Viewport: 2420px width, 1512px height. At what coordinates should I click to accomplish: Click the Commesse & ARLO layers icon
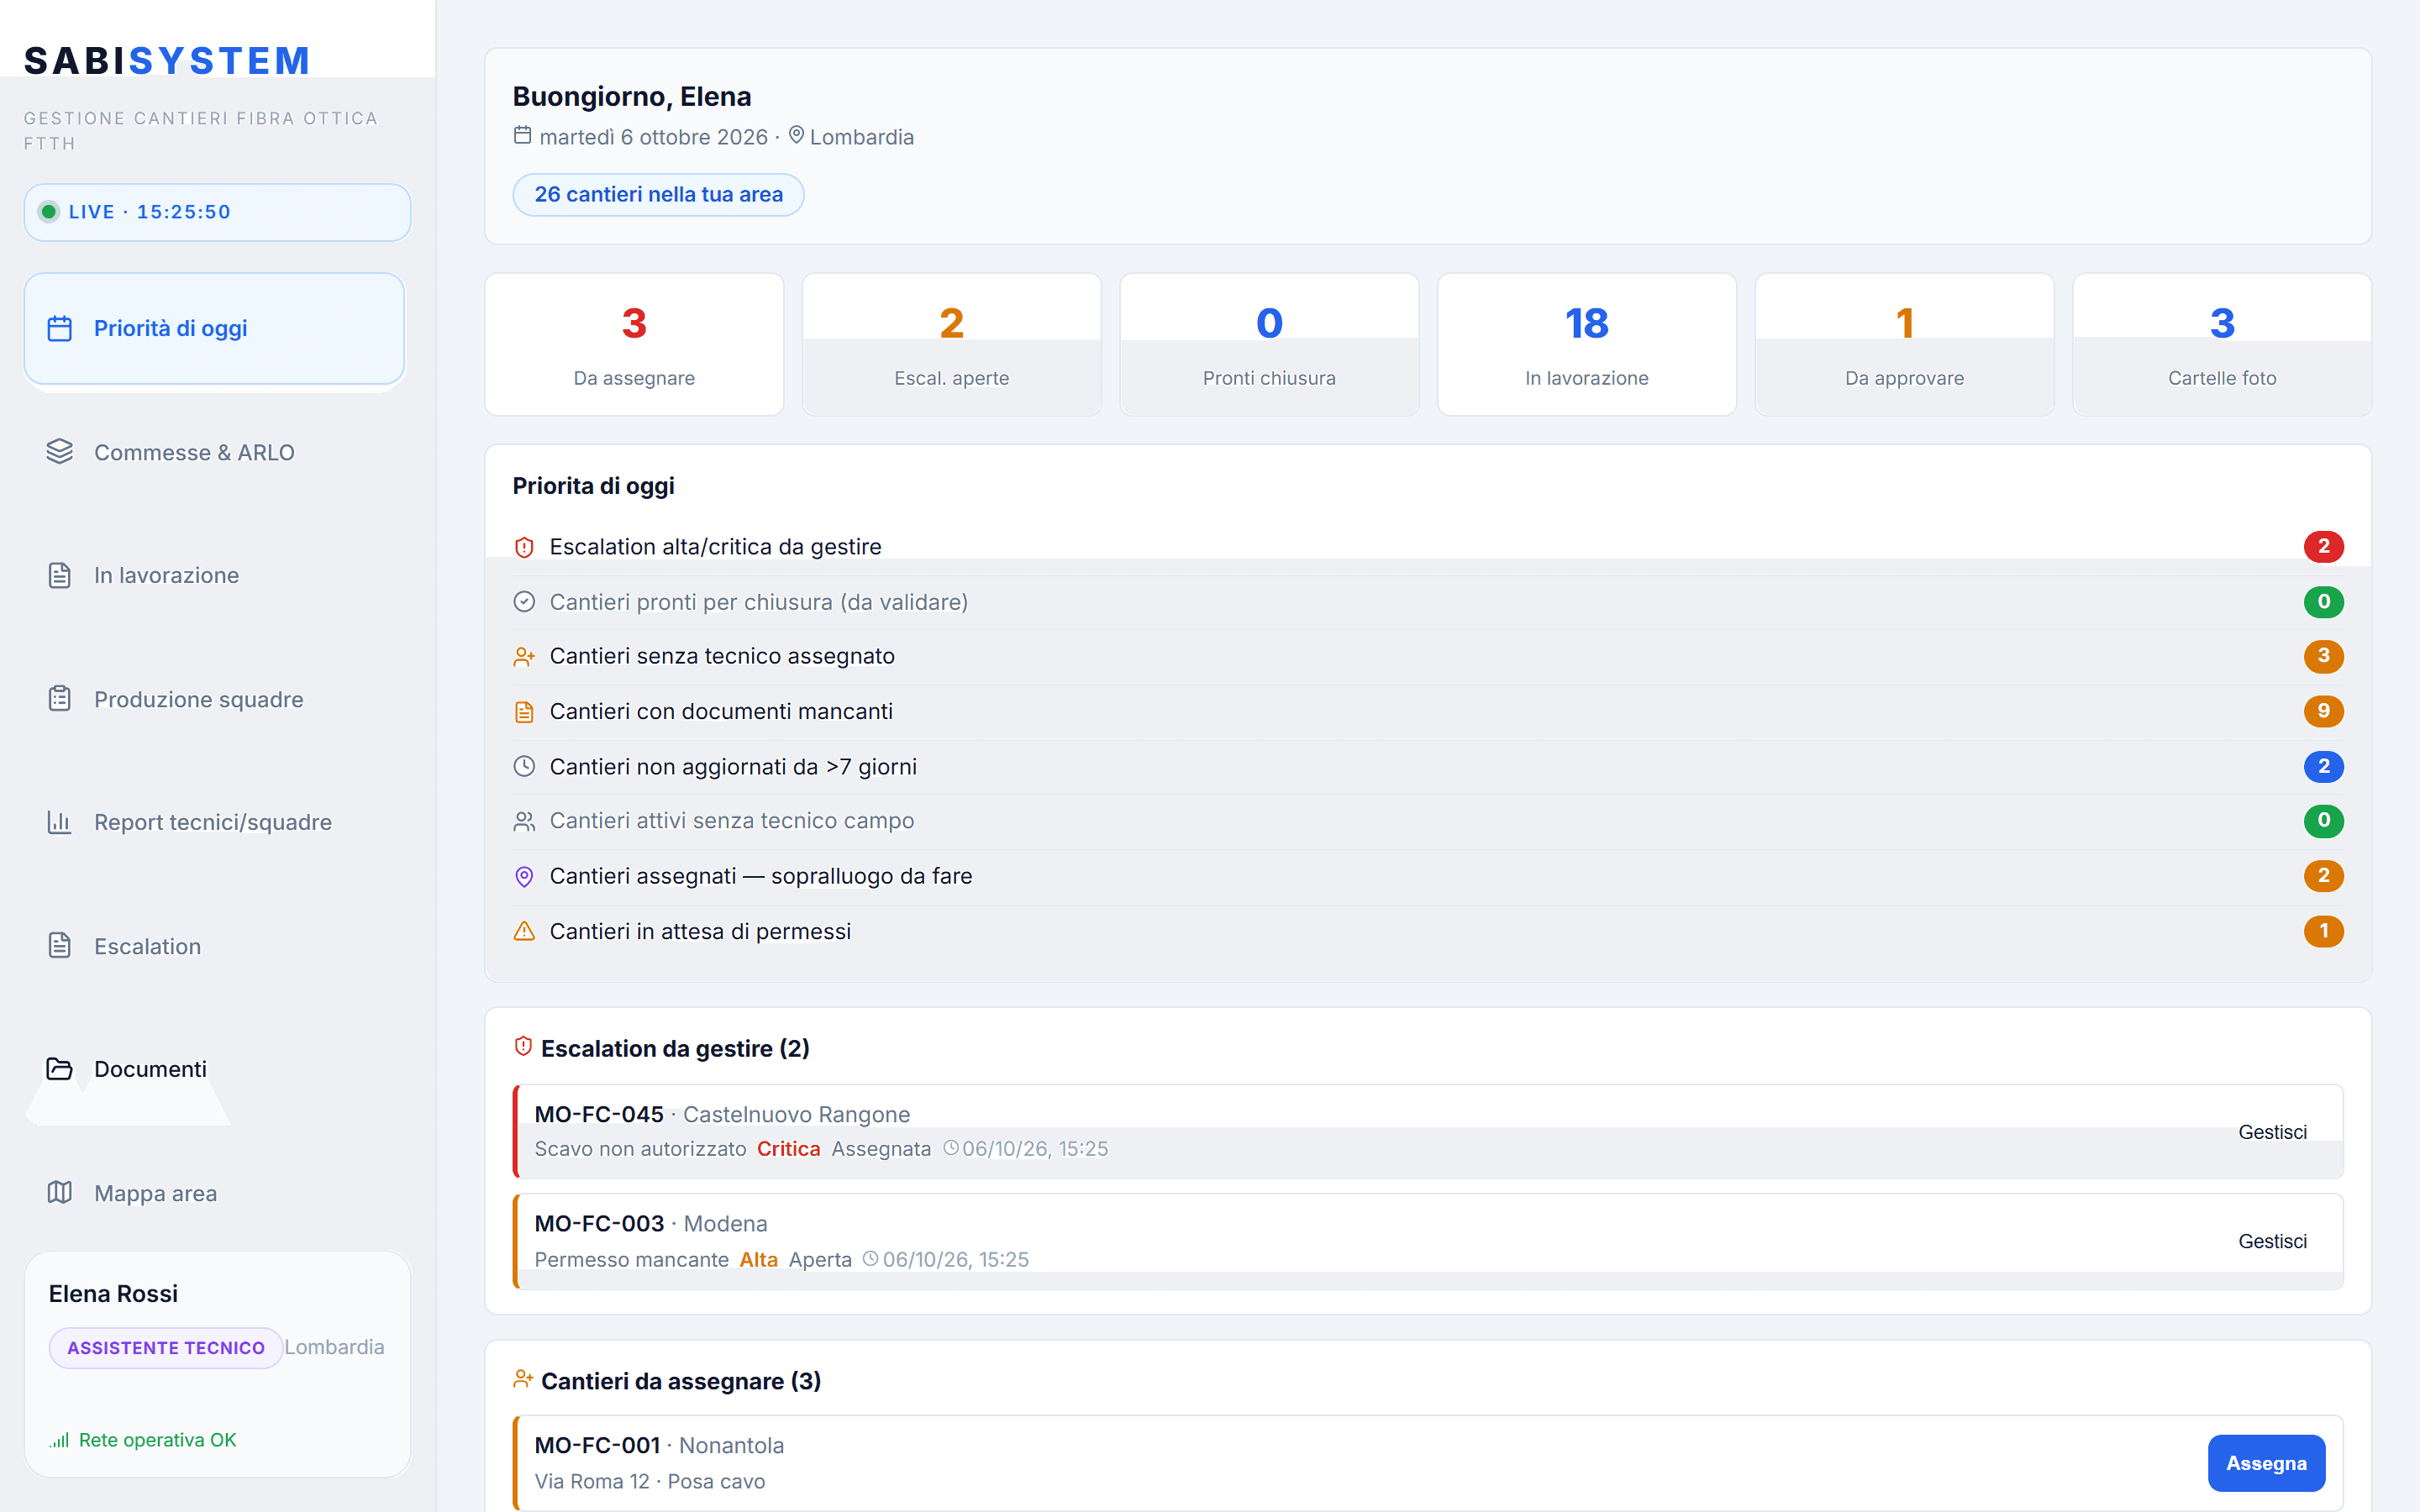click(60, 452)
